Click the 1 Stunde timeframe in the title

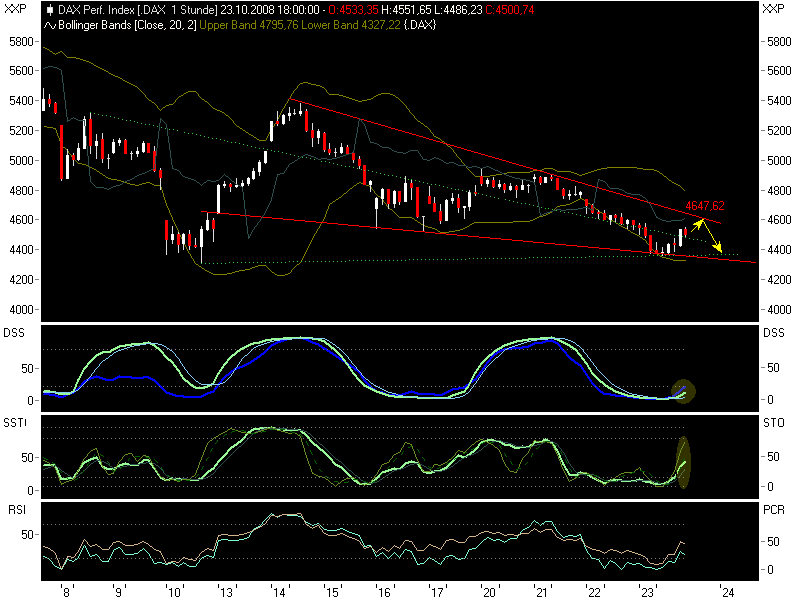tap(195, 10)
